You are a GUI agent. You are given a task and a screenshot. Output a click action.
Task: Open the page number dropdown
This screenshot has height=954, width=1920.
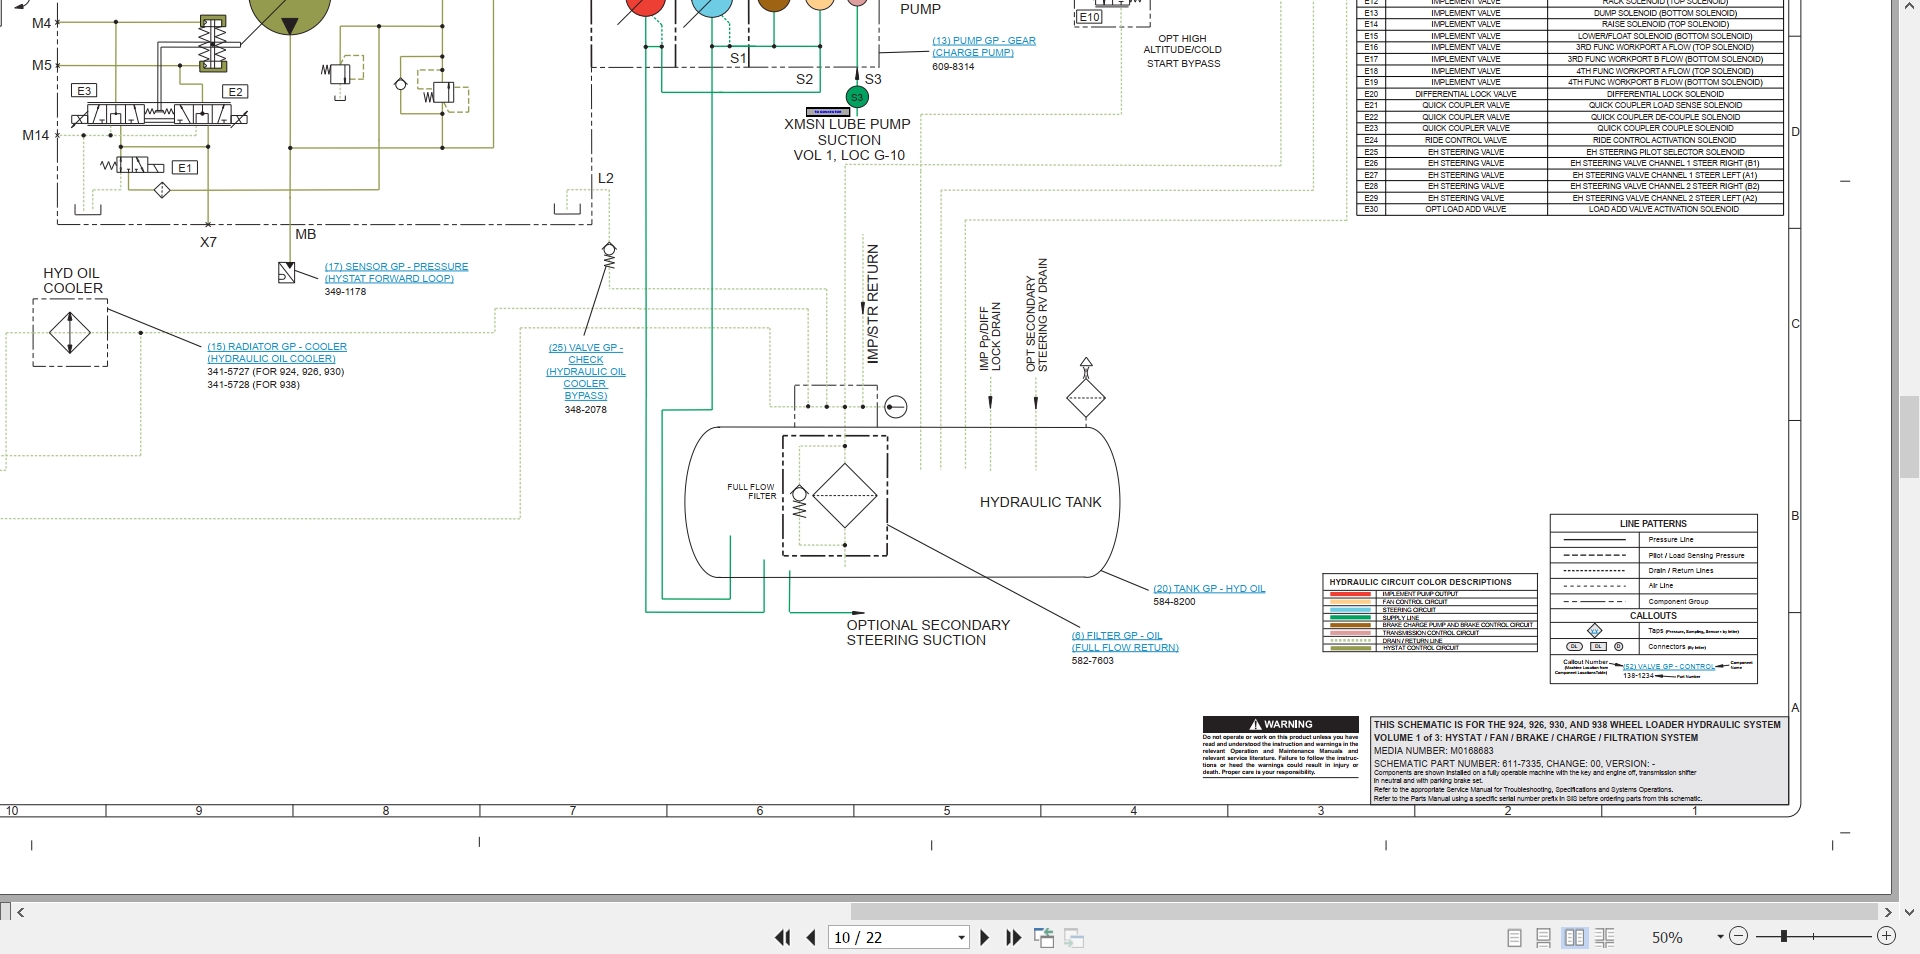tap(961, 937)
